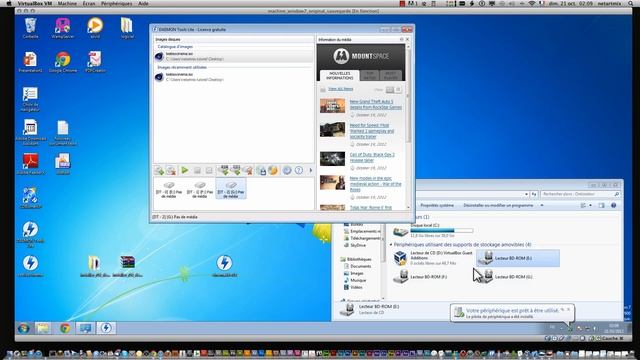Select Lecteur BD-ROM (G:) in Explorer
Image resolution: width=640 pixels, height=360 pixels.
(x=506, y=277)
